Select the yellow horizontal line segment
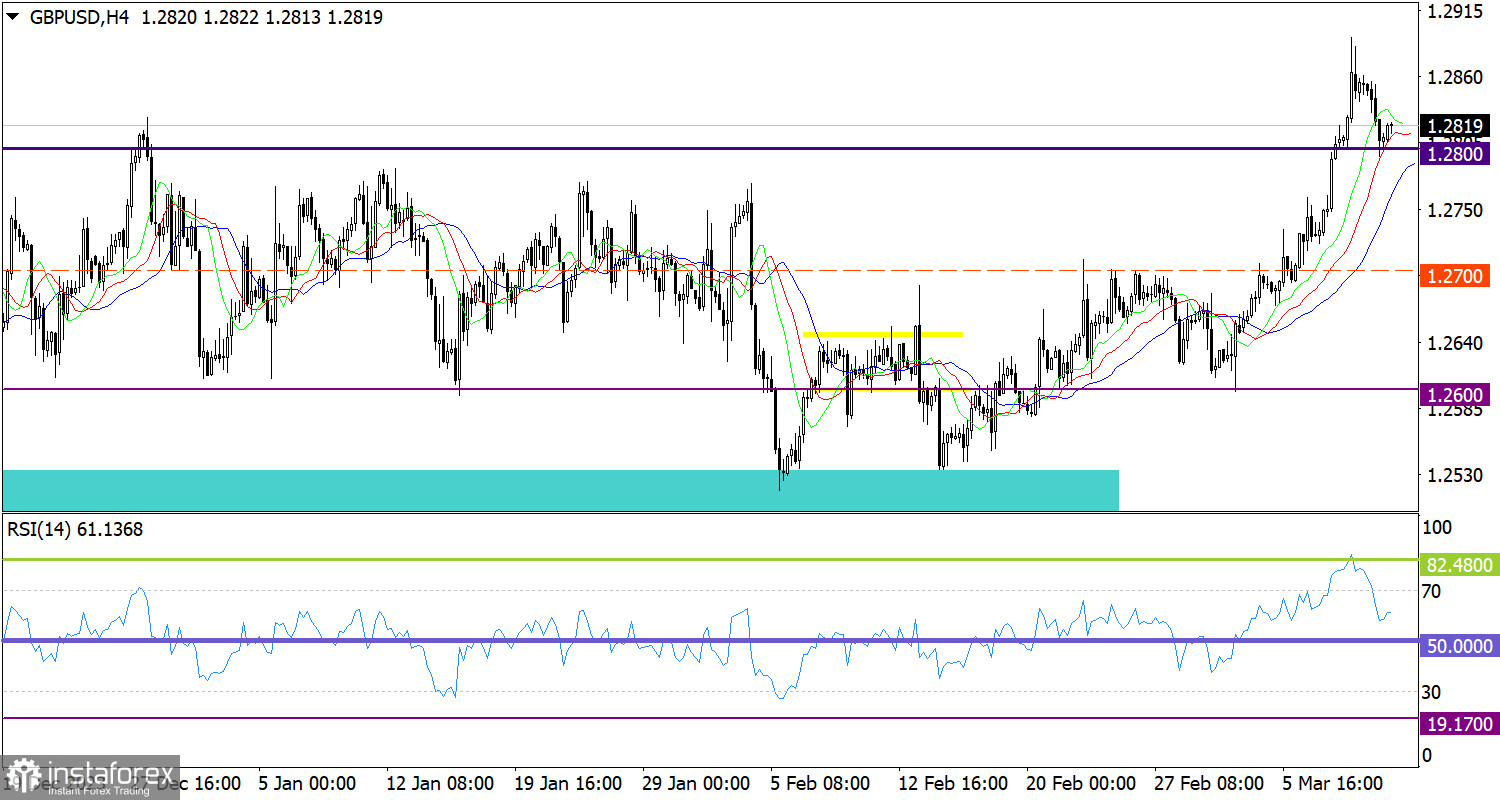The height and width of the screenshot is (800, 1500). click(x=883, y=333)
